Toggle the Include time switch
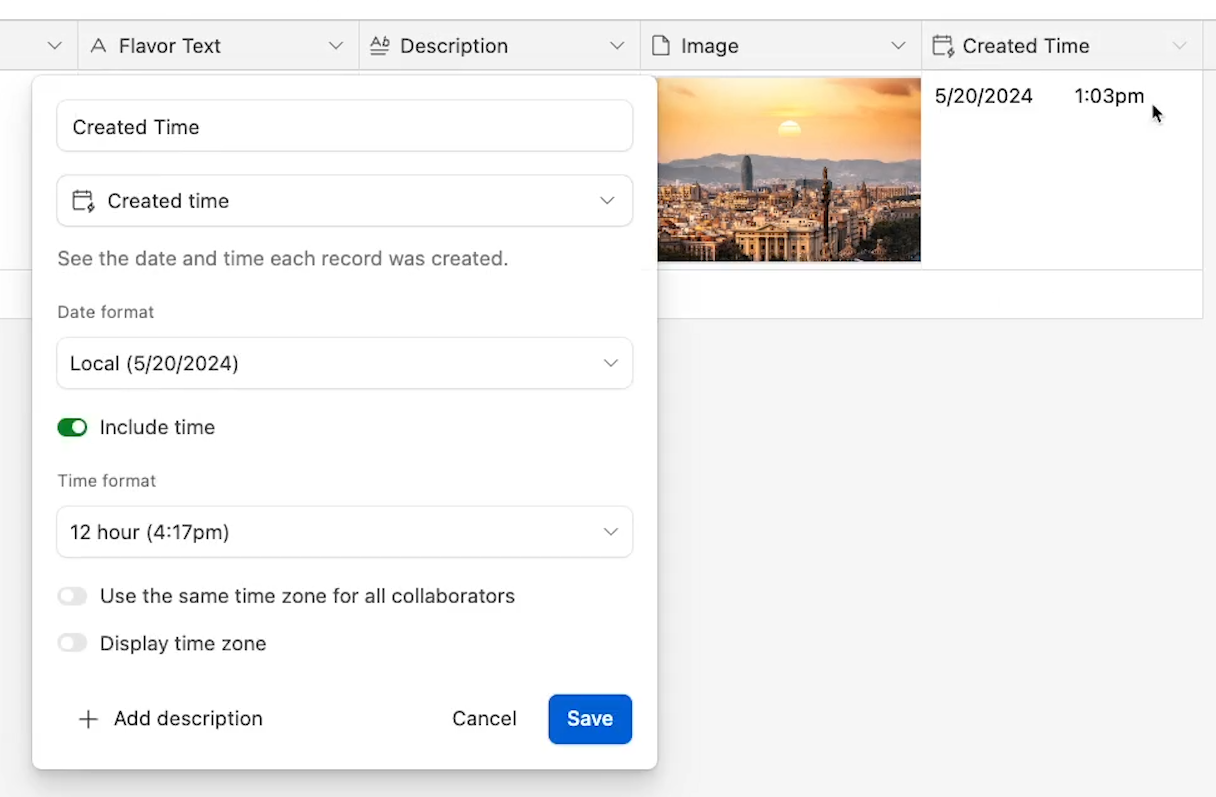1216x797 pixels. click(x=72, y=428)
